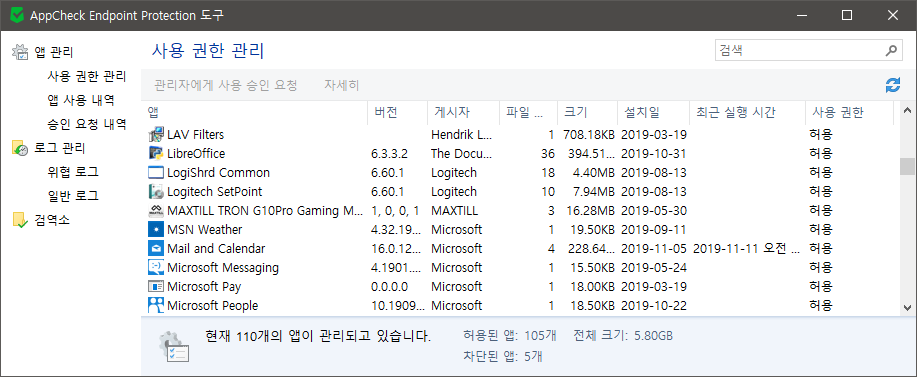Viewport: 917px width, 377px height.
Task: Click the Microsoft Messaging app icon
Action: [x=156, y=267]
